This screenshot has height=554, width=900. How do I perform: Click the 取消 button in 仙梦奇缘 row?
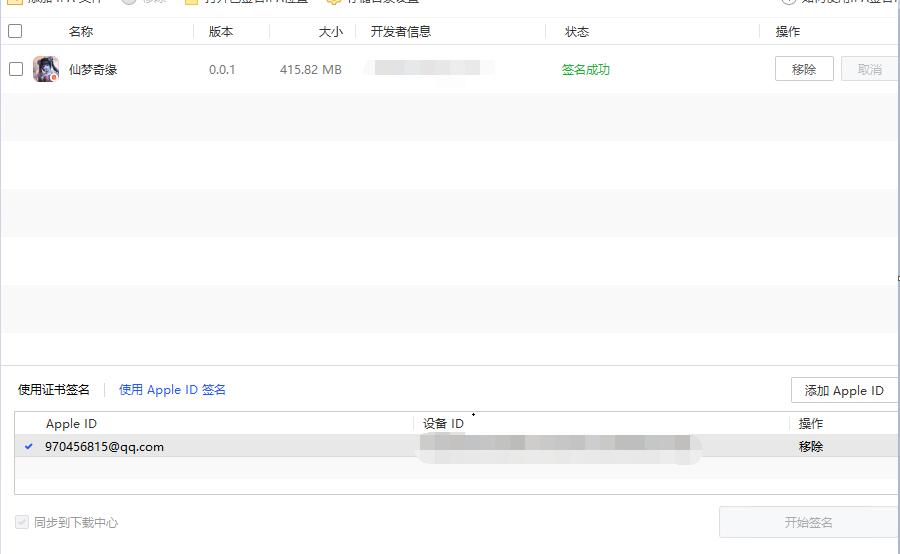[x=870, y=69]
